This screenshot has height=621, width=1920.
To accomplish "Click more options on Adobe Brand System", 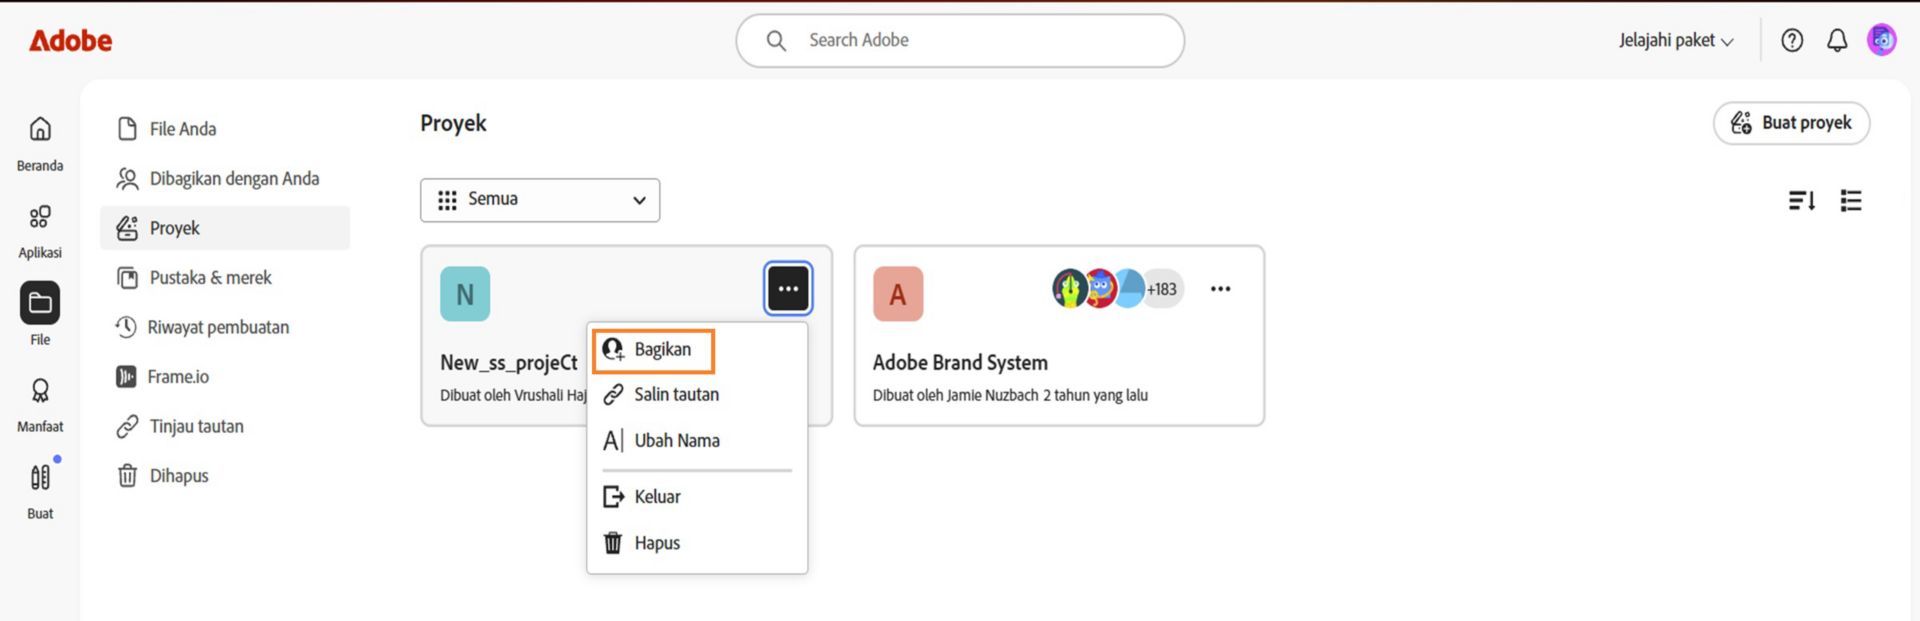I will [x=1220, y=289].
